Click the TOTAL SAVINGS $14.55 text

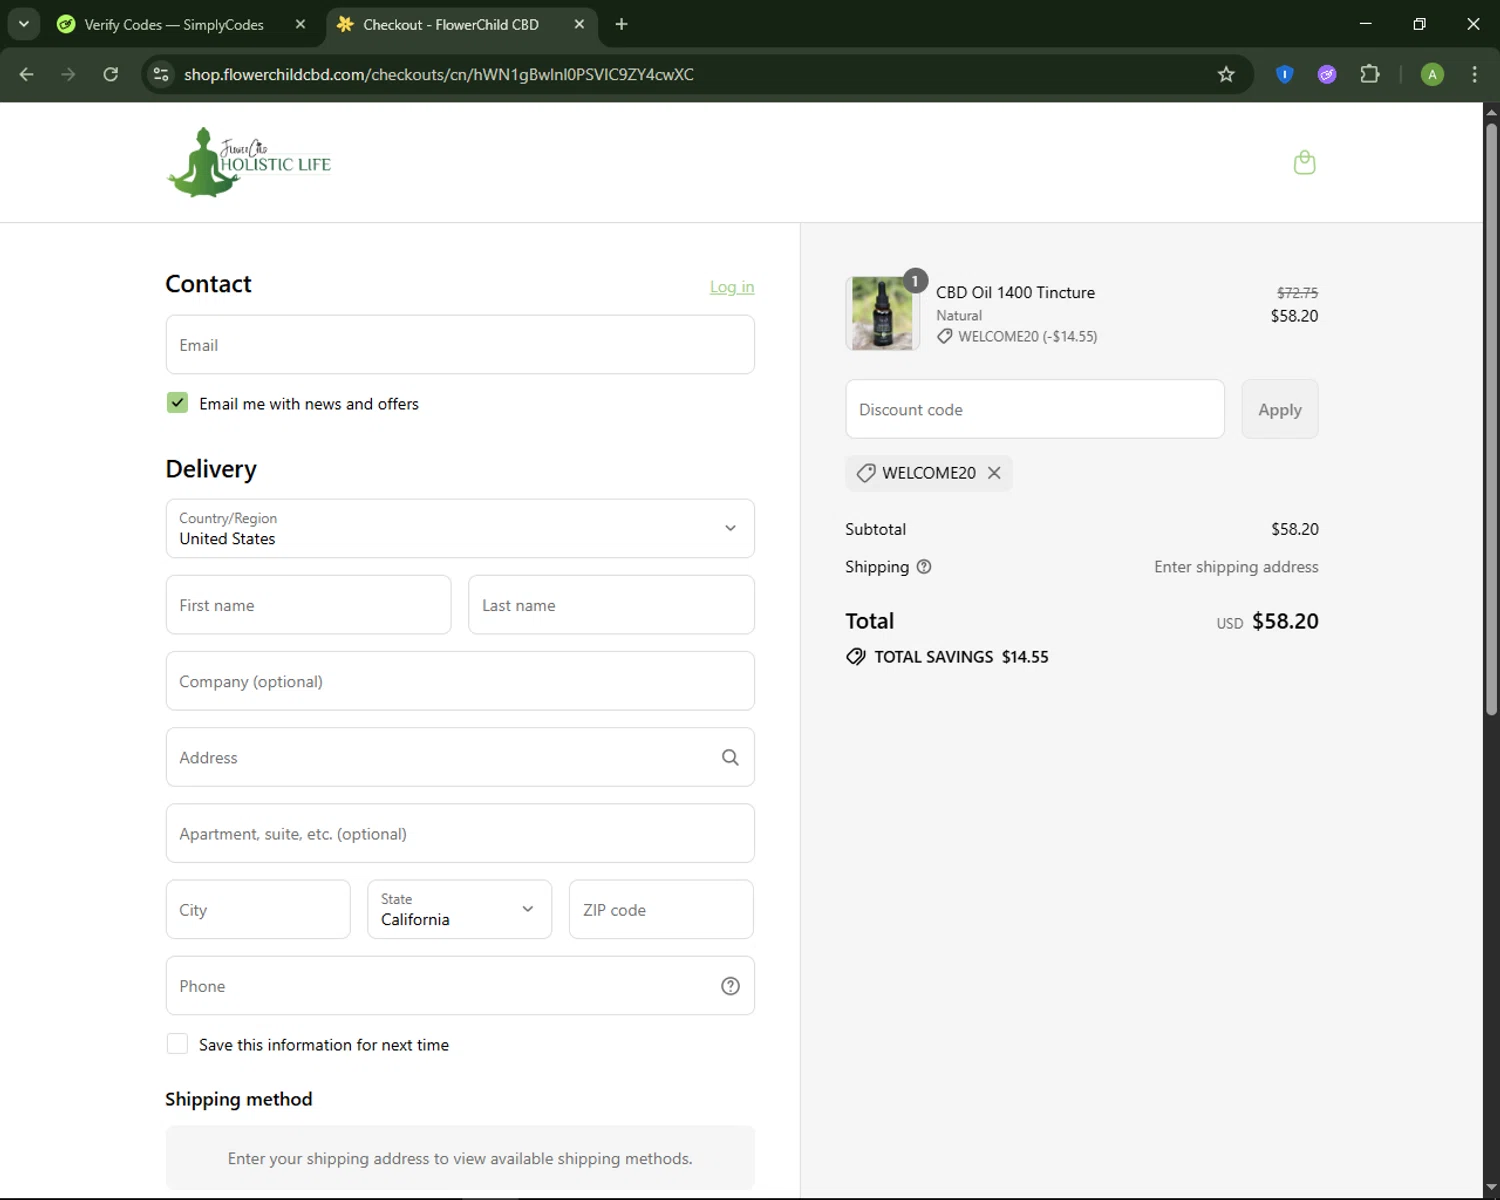pyautogui.click(x=961, y=657)
